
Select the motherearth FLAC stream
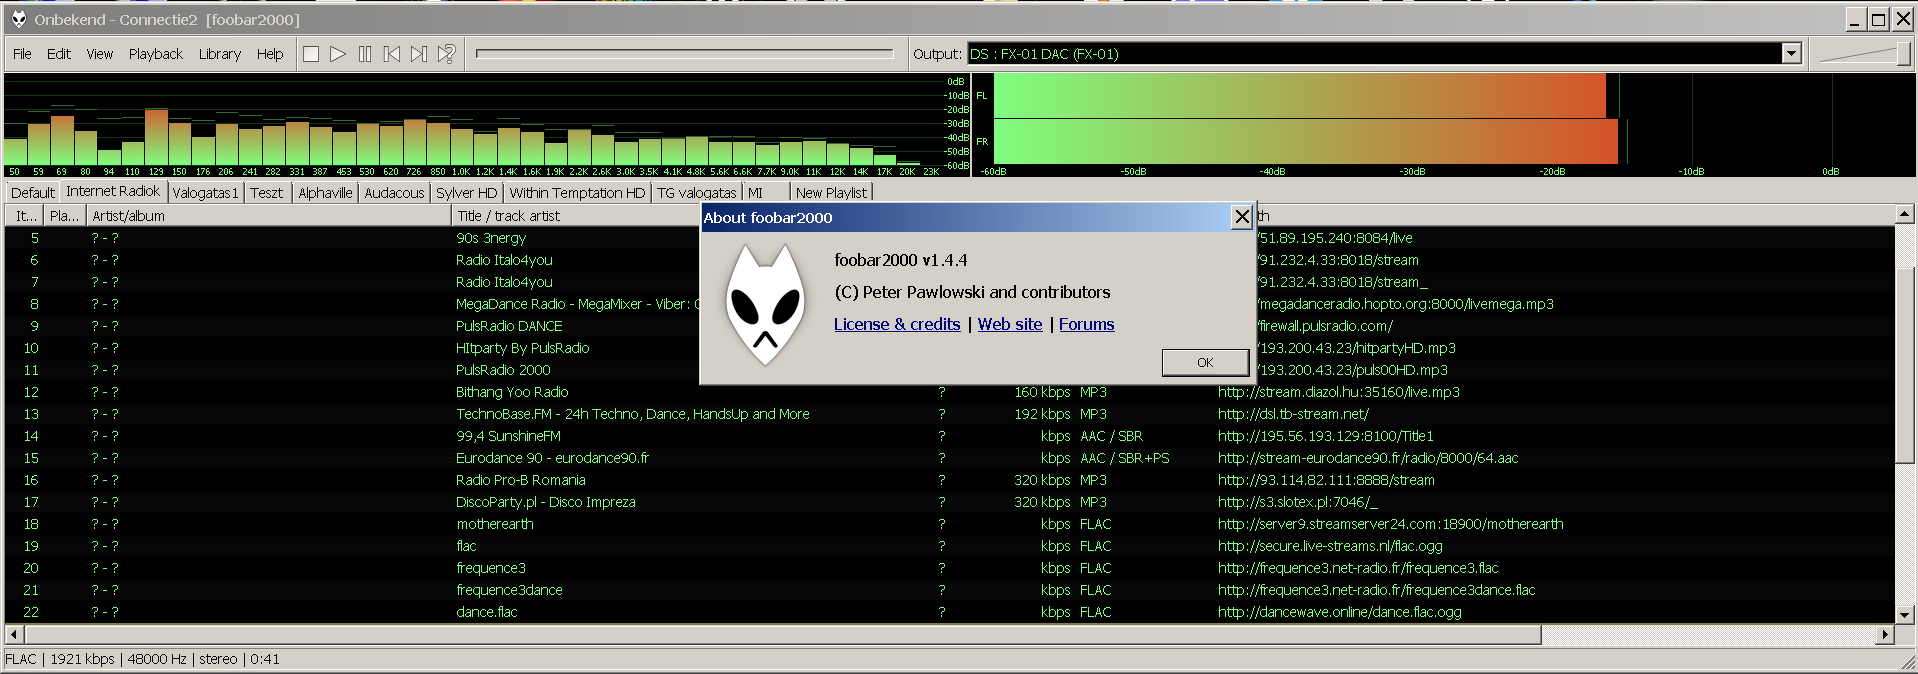(949, 524)
